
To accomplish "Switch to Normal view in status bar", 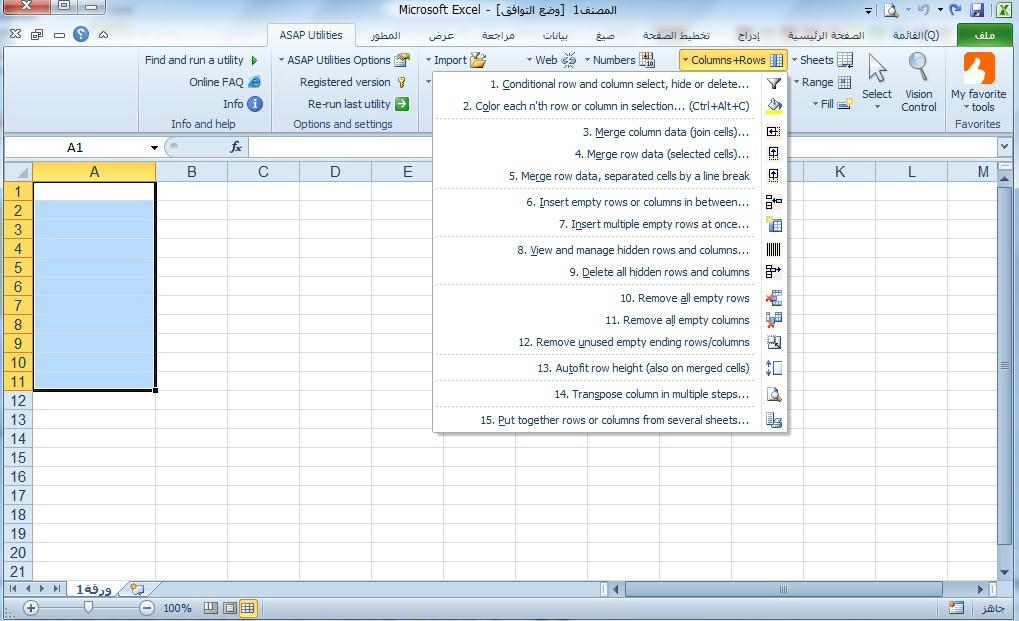I will click(248, 608).
